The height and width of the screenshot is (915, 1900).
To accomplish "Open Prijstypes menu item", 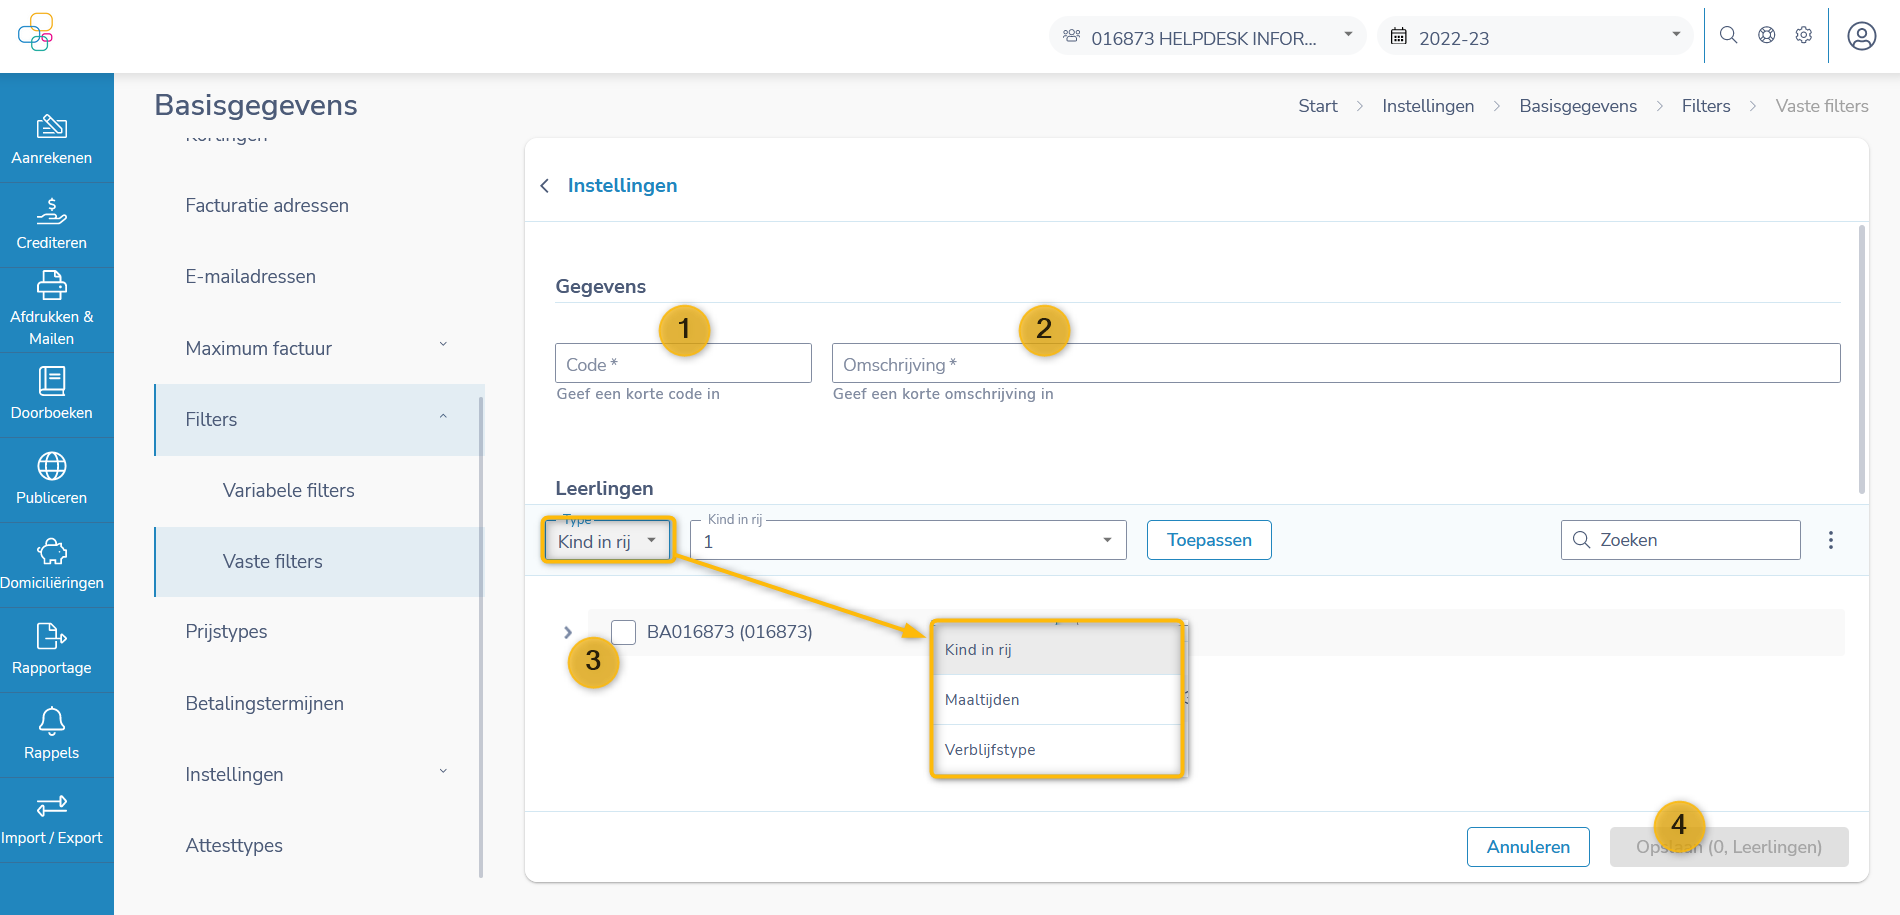I will pyautogui.click(x=226, y=631).
